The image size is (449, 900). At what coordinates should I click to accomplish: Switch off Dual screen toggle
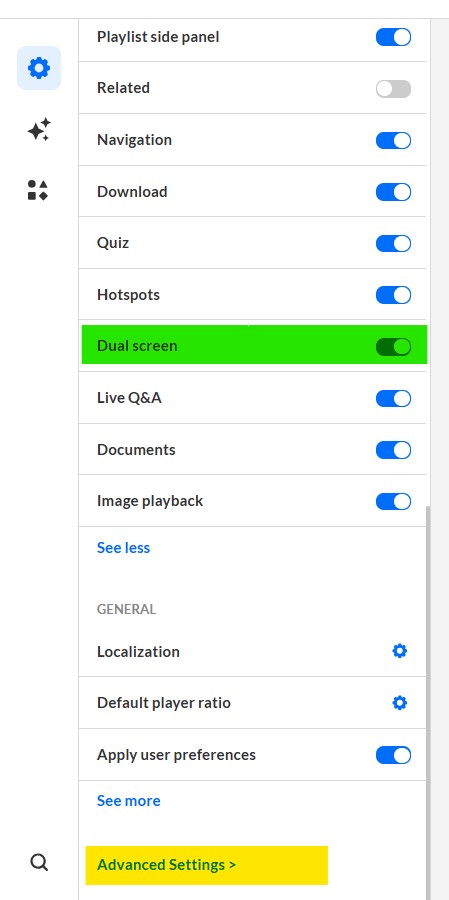[393, 347]
